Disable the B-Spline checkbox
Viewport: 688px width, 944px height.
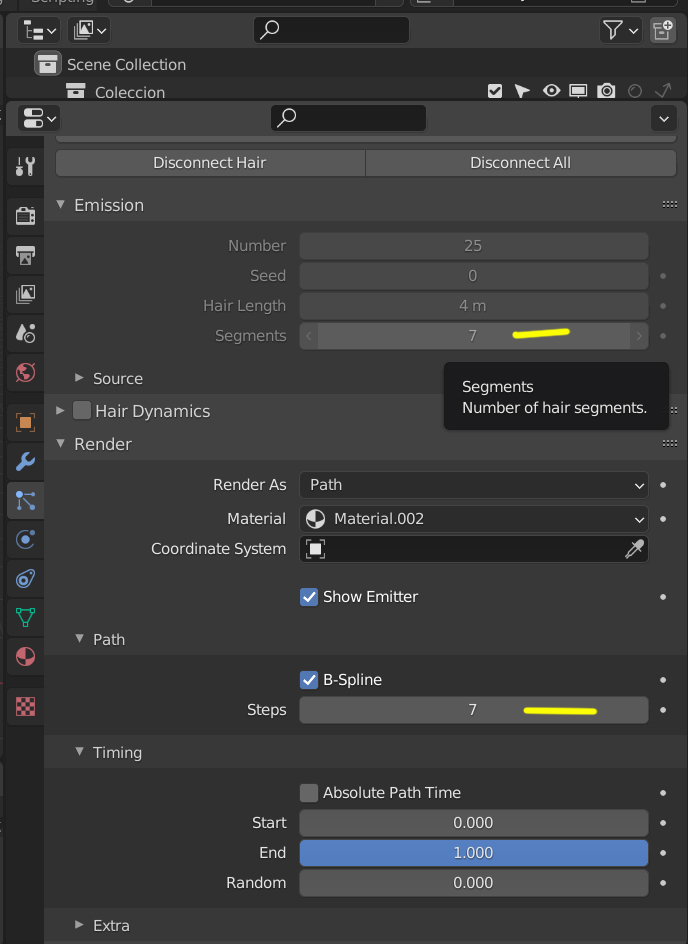coord(310,680)
